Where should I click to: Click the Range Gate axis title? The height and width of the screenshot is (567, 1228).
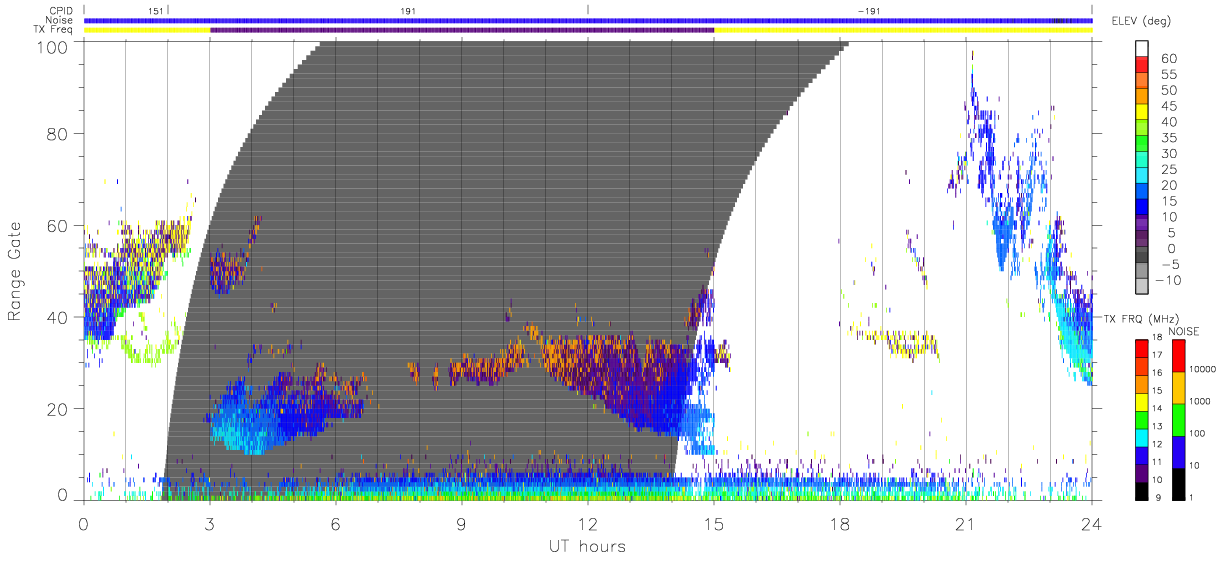pyautogui.click(x=15, y=272)
